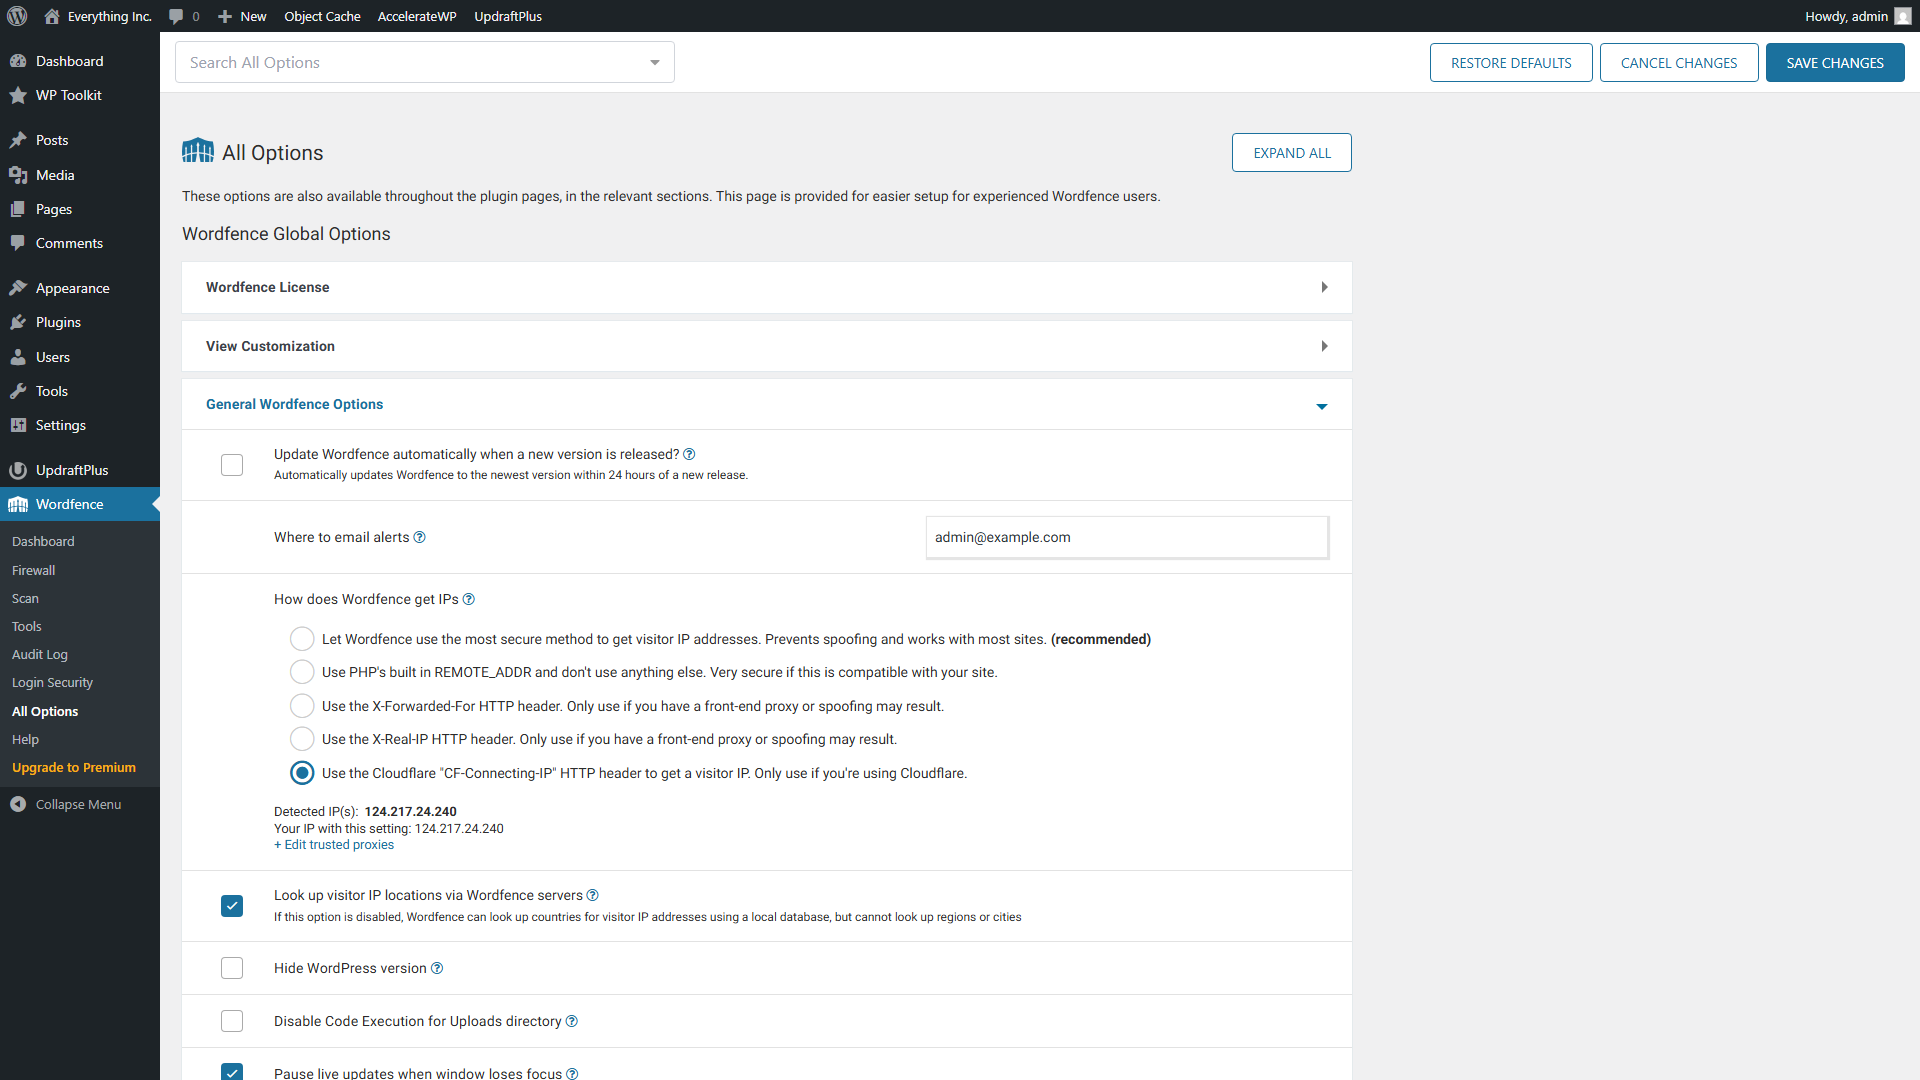Click the Media icon in sidebar
The image size is (1920, 1080).
[18, 175]
